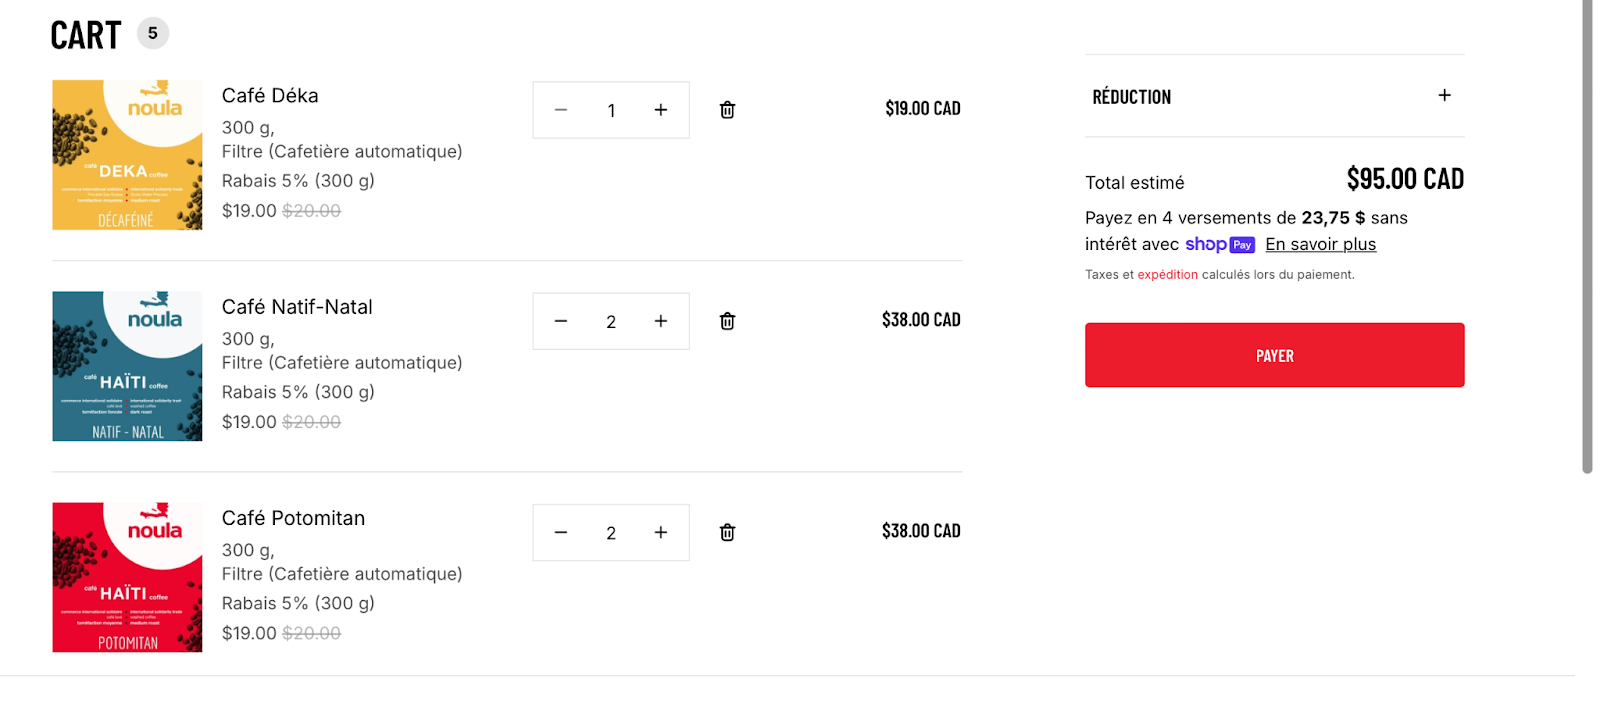
Task: Go to Café Potomitan product page title
Action: (293, 518)
